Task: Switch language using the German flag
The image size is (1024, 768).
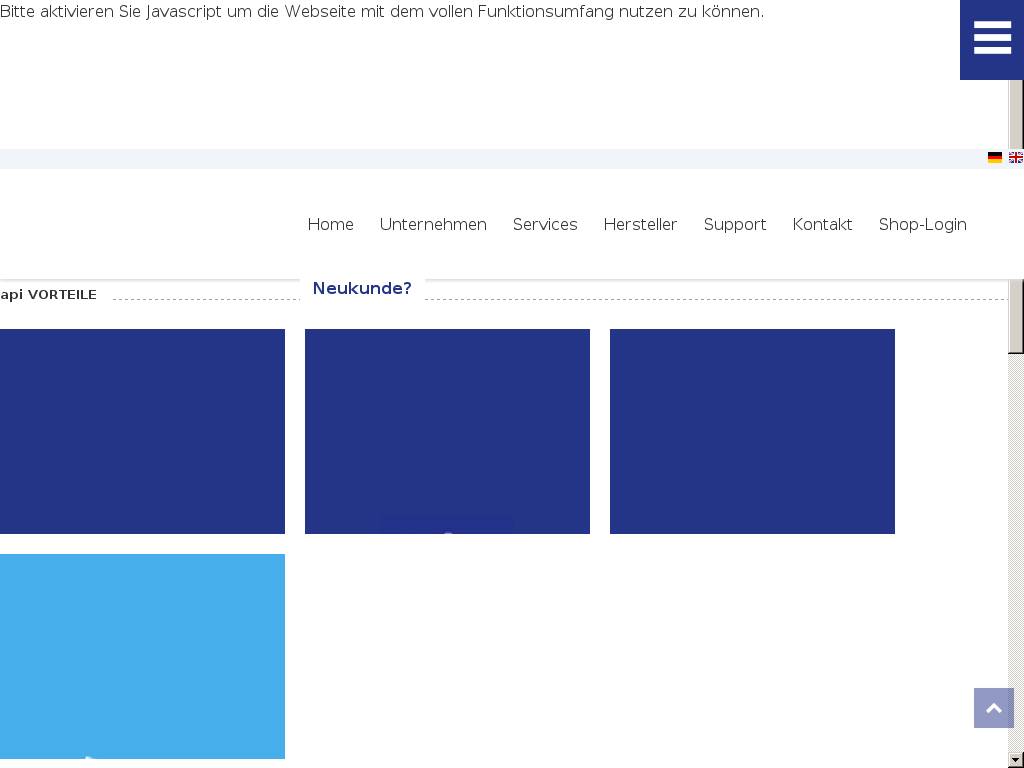Action: click(994, 158)
